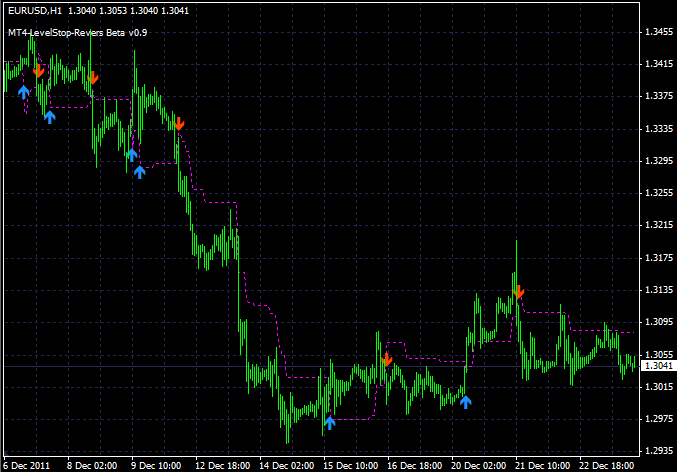Click the 1.3055 price axis label
This screenshot has width=677, height=472.
tap(659, 355)
